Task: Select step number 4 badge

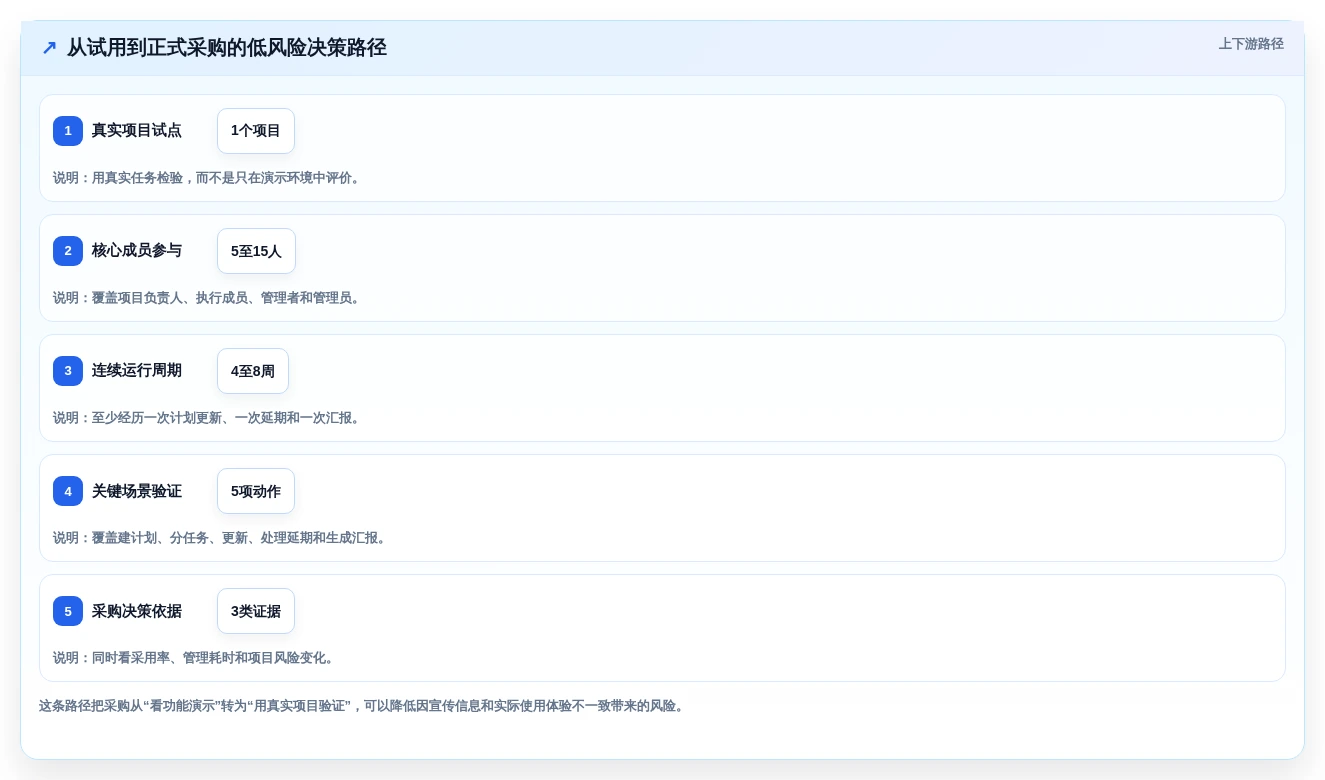Action: (68, 491)
